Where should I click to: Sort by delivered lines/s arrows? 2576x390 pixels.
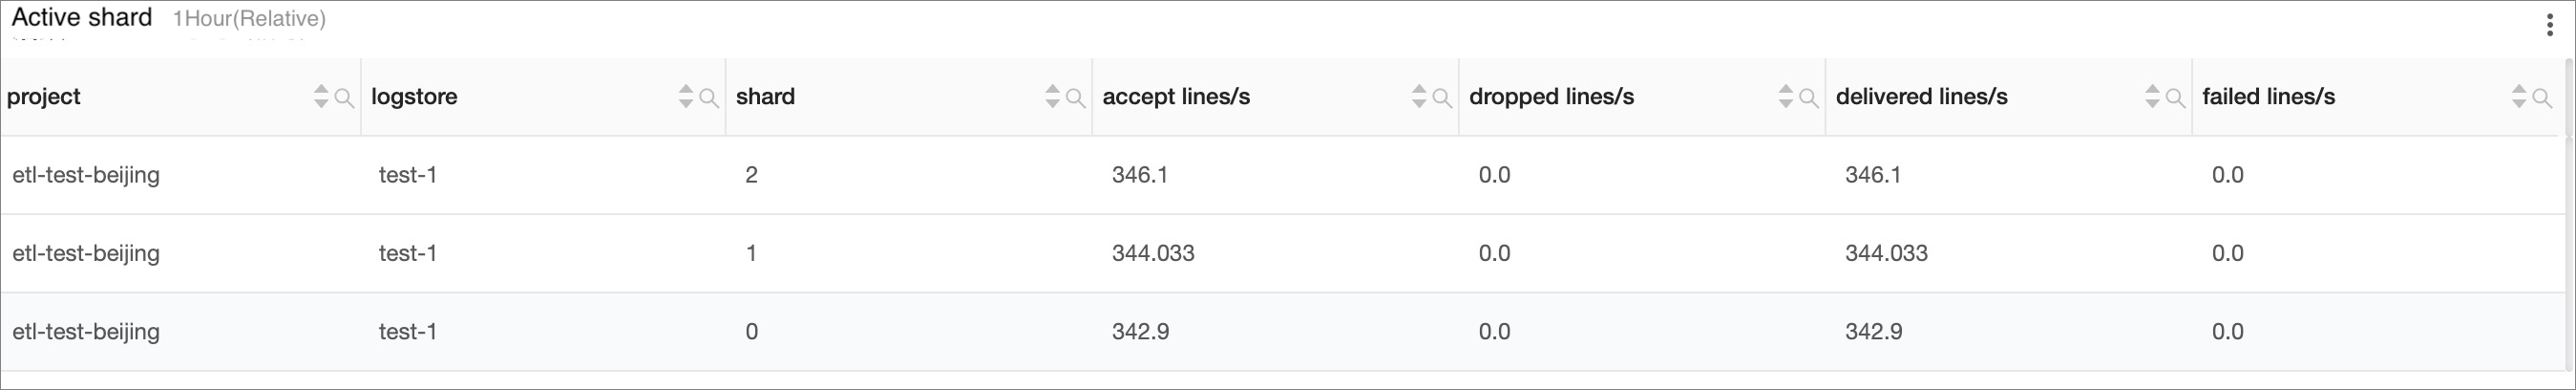coord(2153,96)
